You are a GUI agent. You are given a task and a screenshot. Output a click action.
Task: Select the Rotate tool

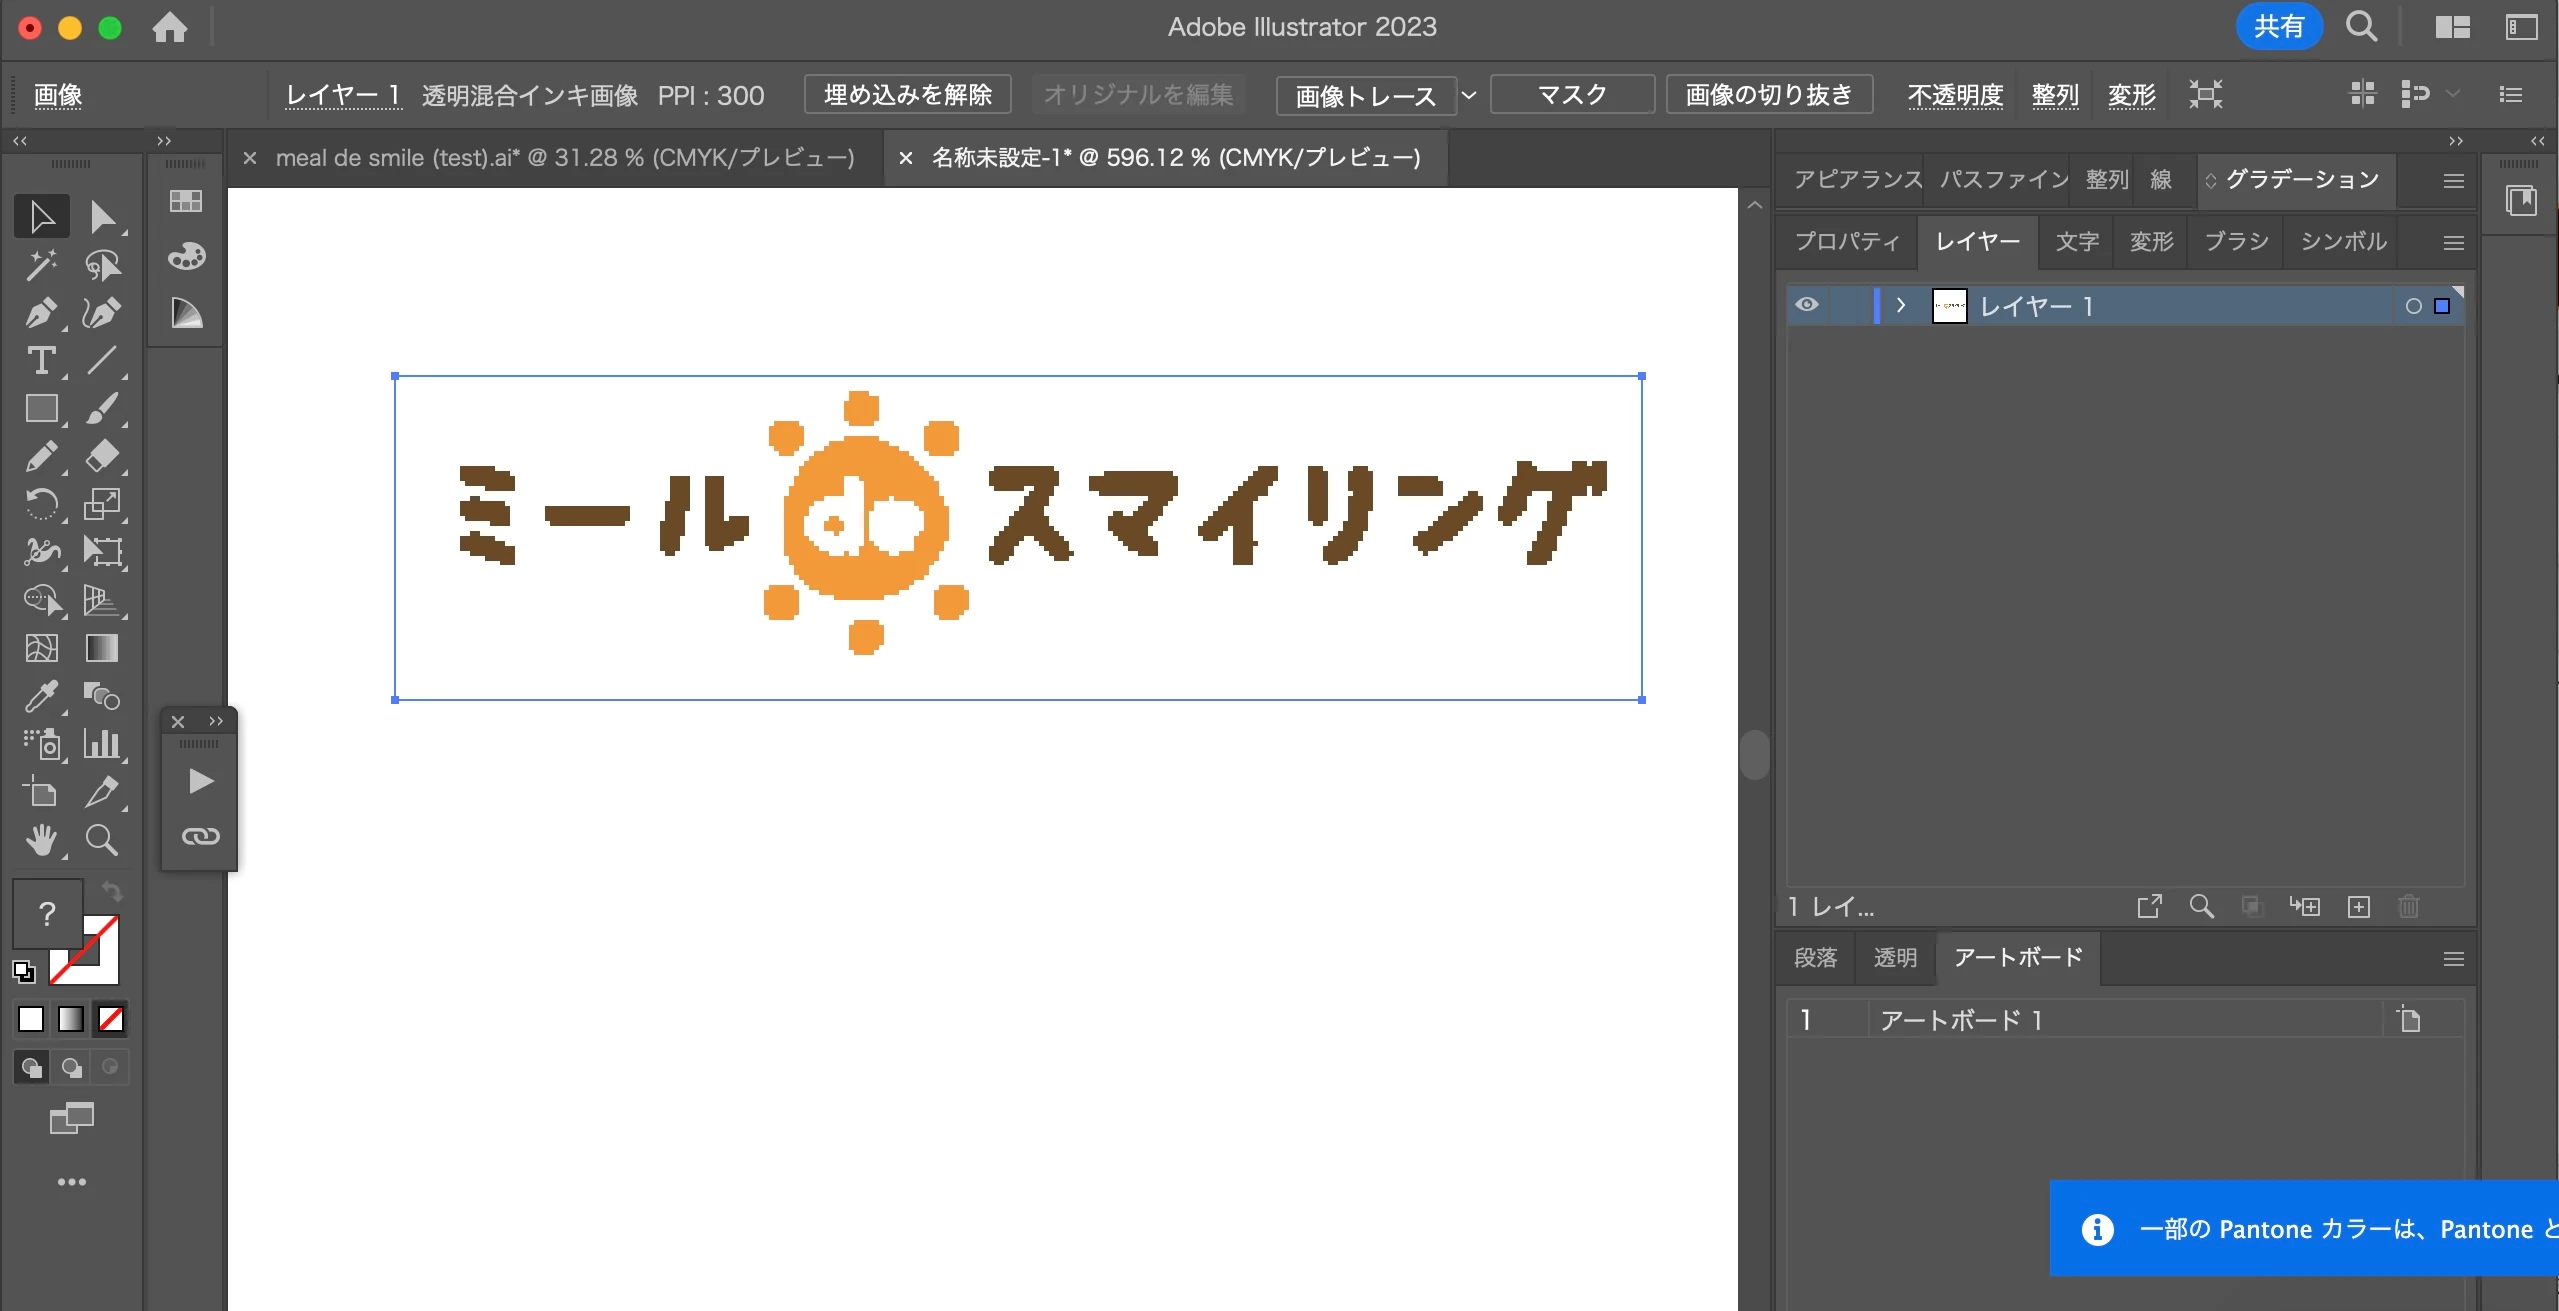pos(40,504)
